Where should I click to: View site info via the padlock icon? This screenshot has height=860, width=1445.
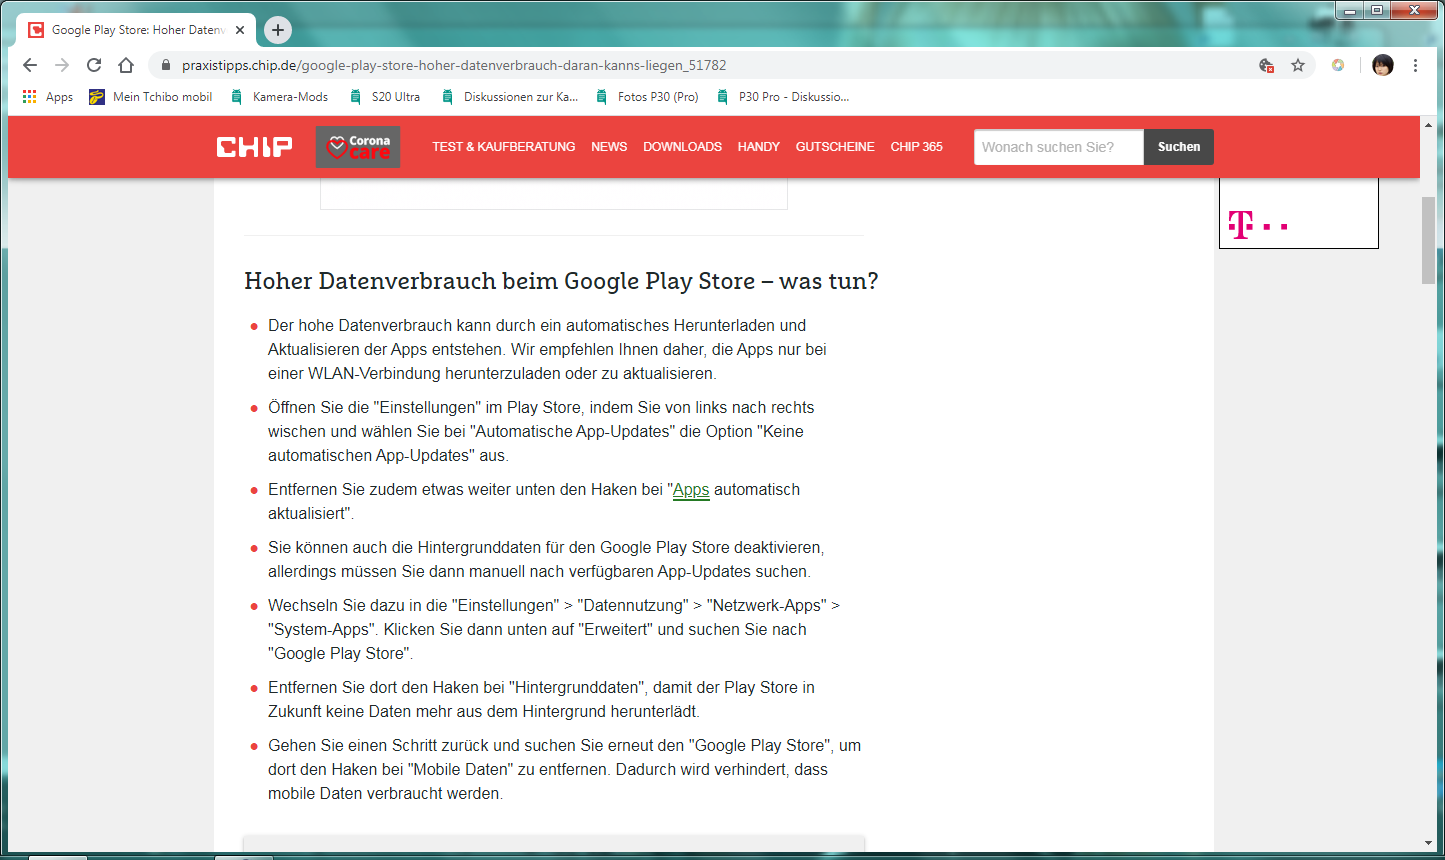[166, 65]
